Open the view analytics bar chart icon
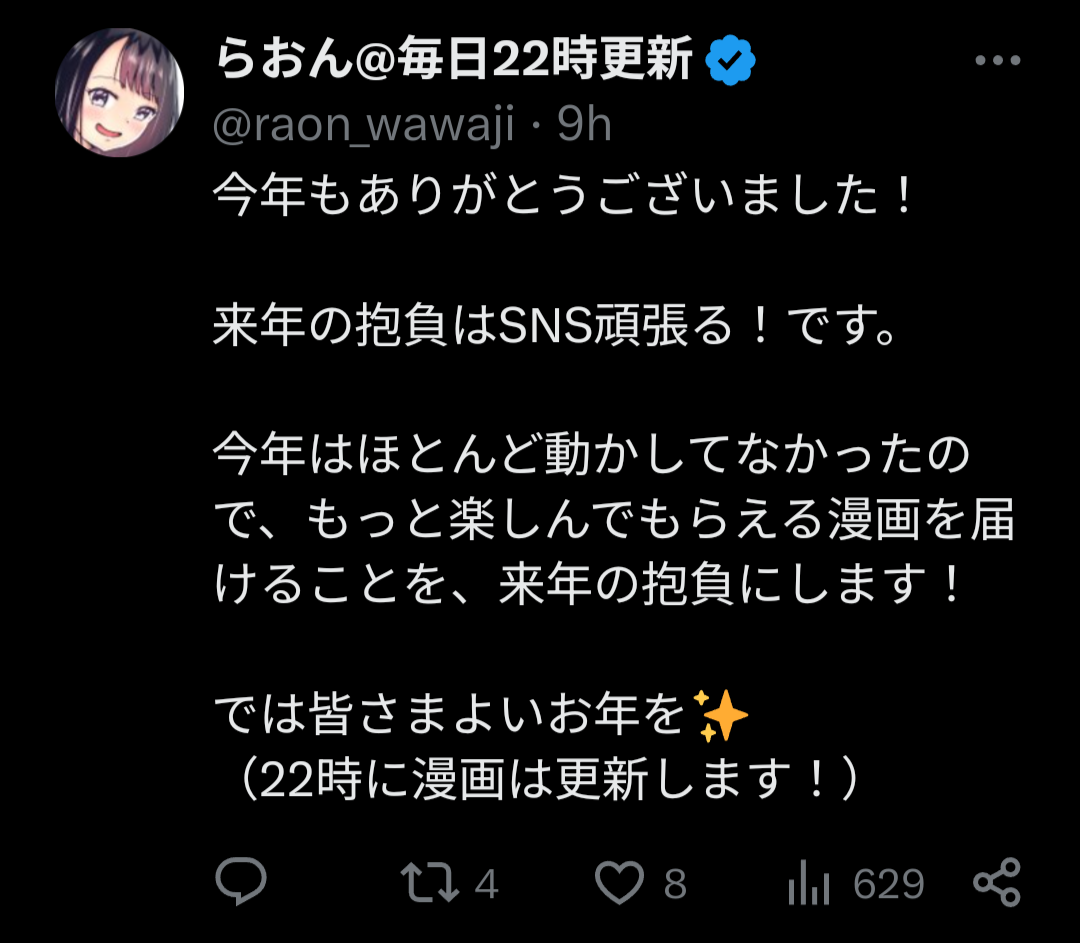 pos(809,882)
